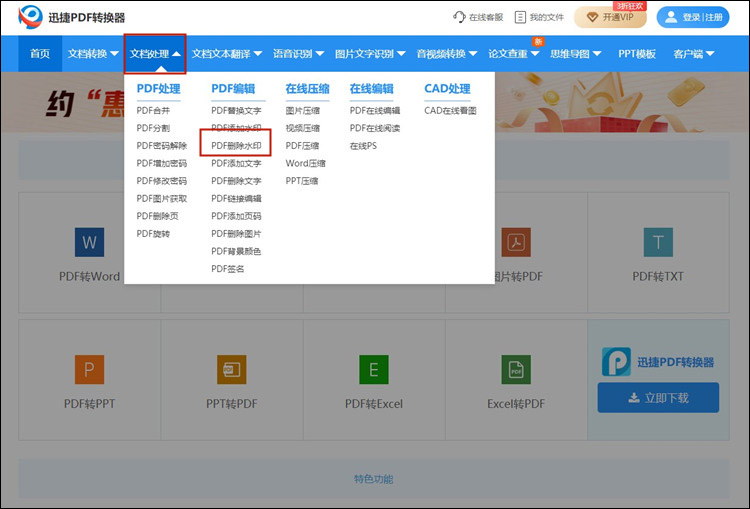This screenshot has height=509, width=750.
Task: Click the PDF编辑 column heading
Action: coord(233,89)
